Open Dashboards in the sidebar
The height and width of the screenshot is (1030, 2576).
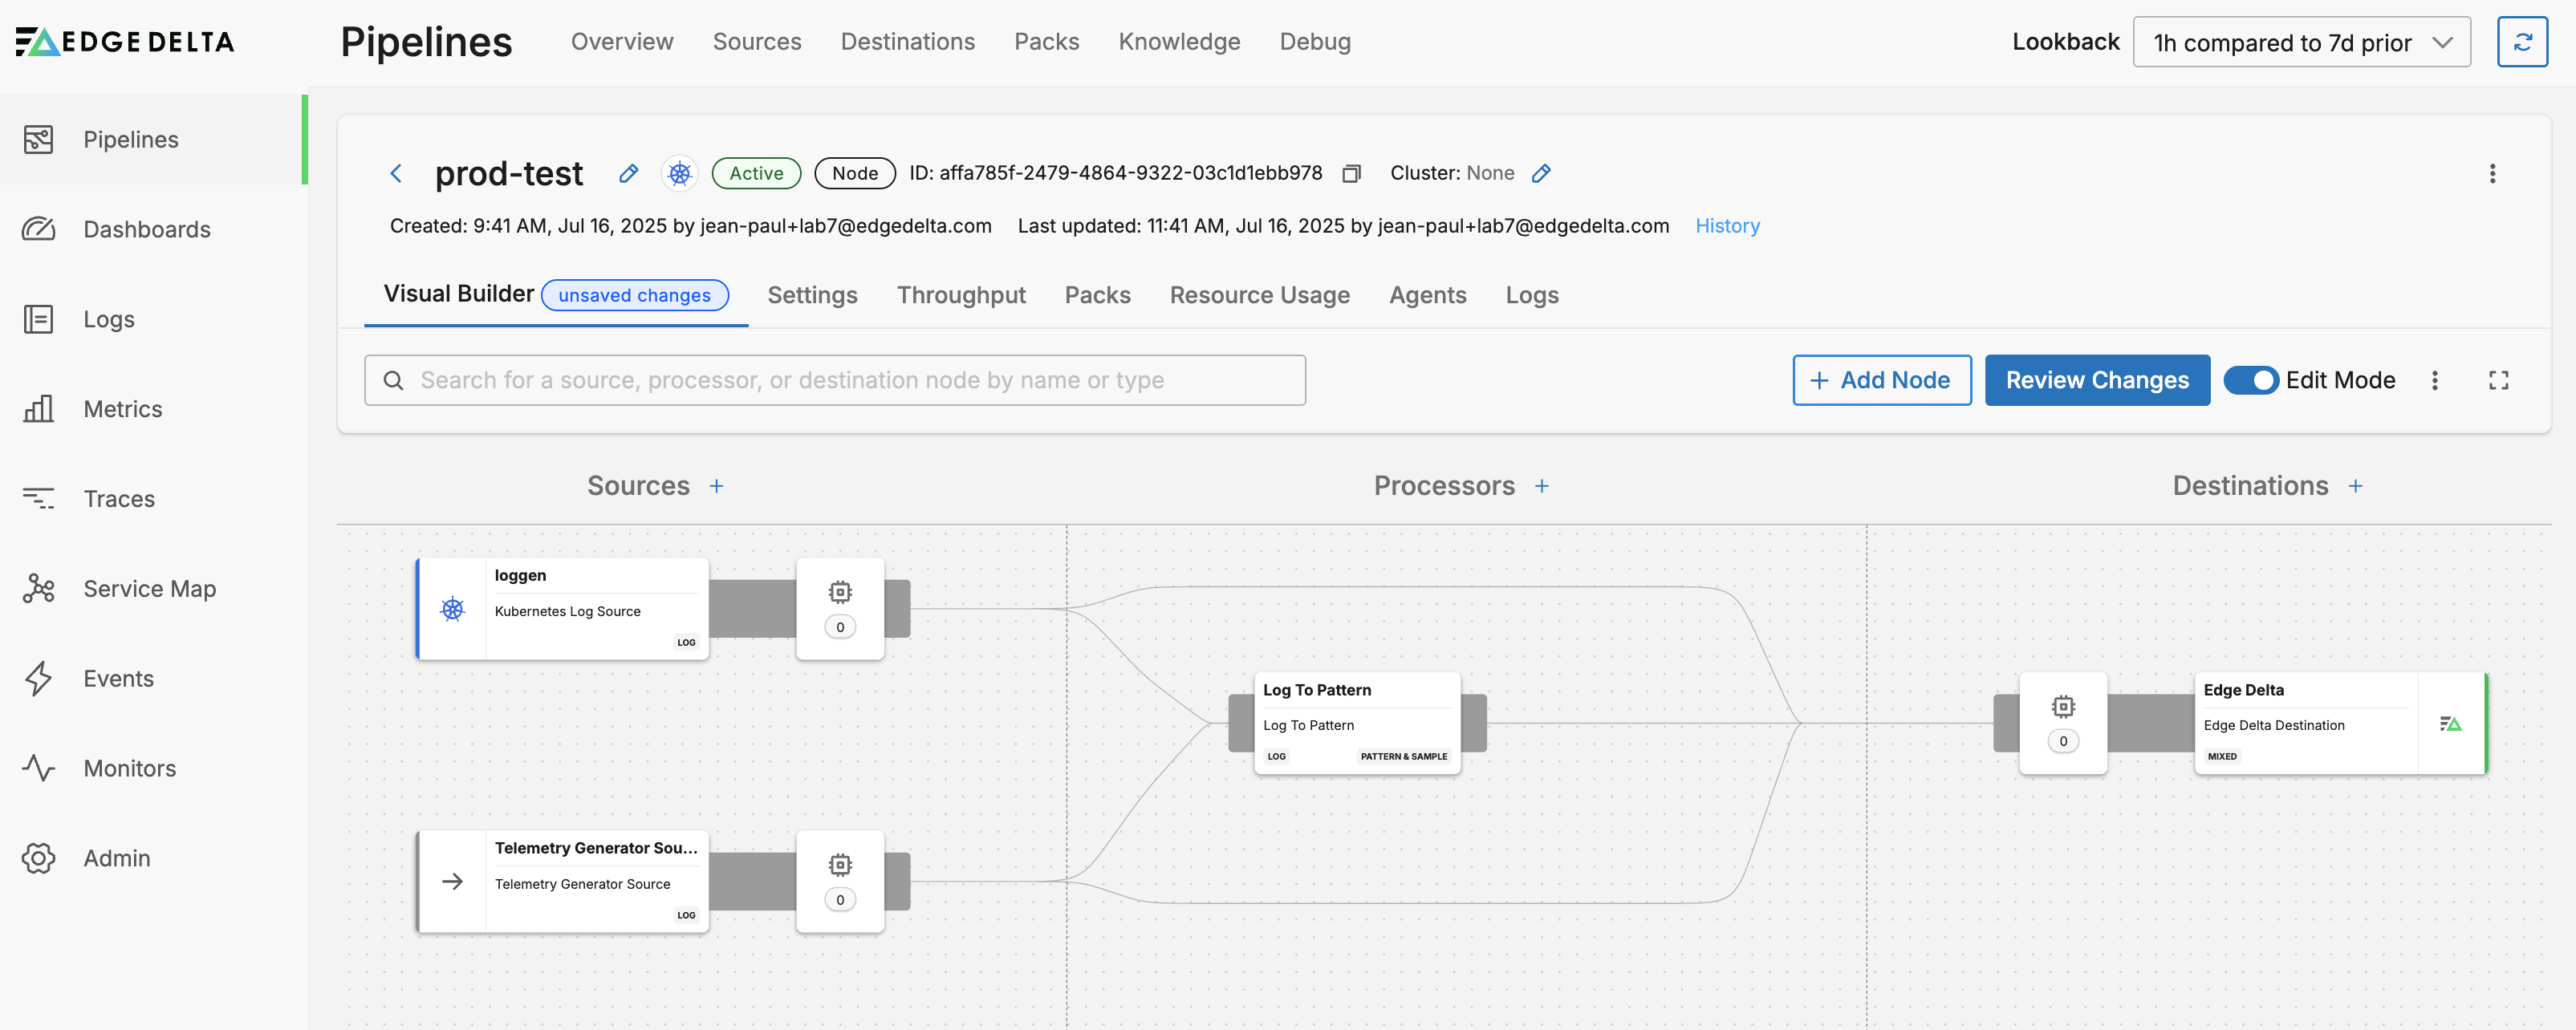click(153, 229)
